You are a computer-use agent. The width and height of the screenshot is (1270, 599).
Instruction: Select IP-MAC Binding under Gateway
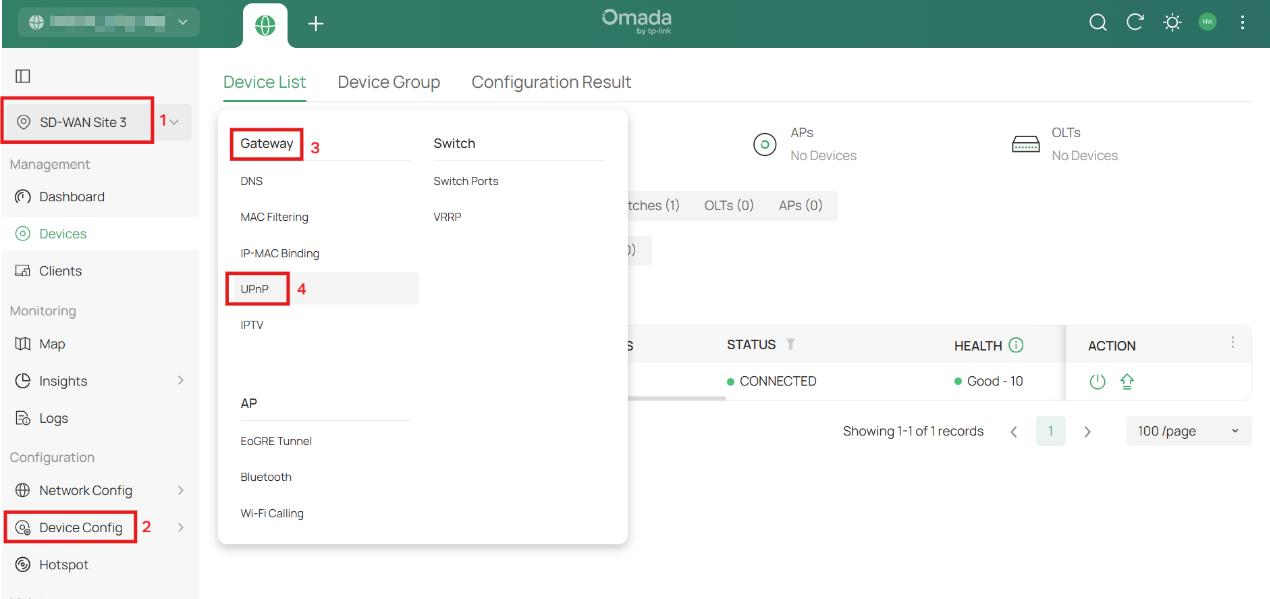pyautogui.click(x=280, y=253)
